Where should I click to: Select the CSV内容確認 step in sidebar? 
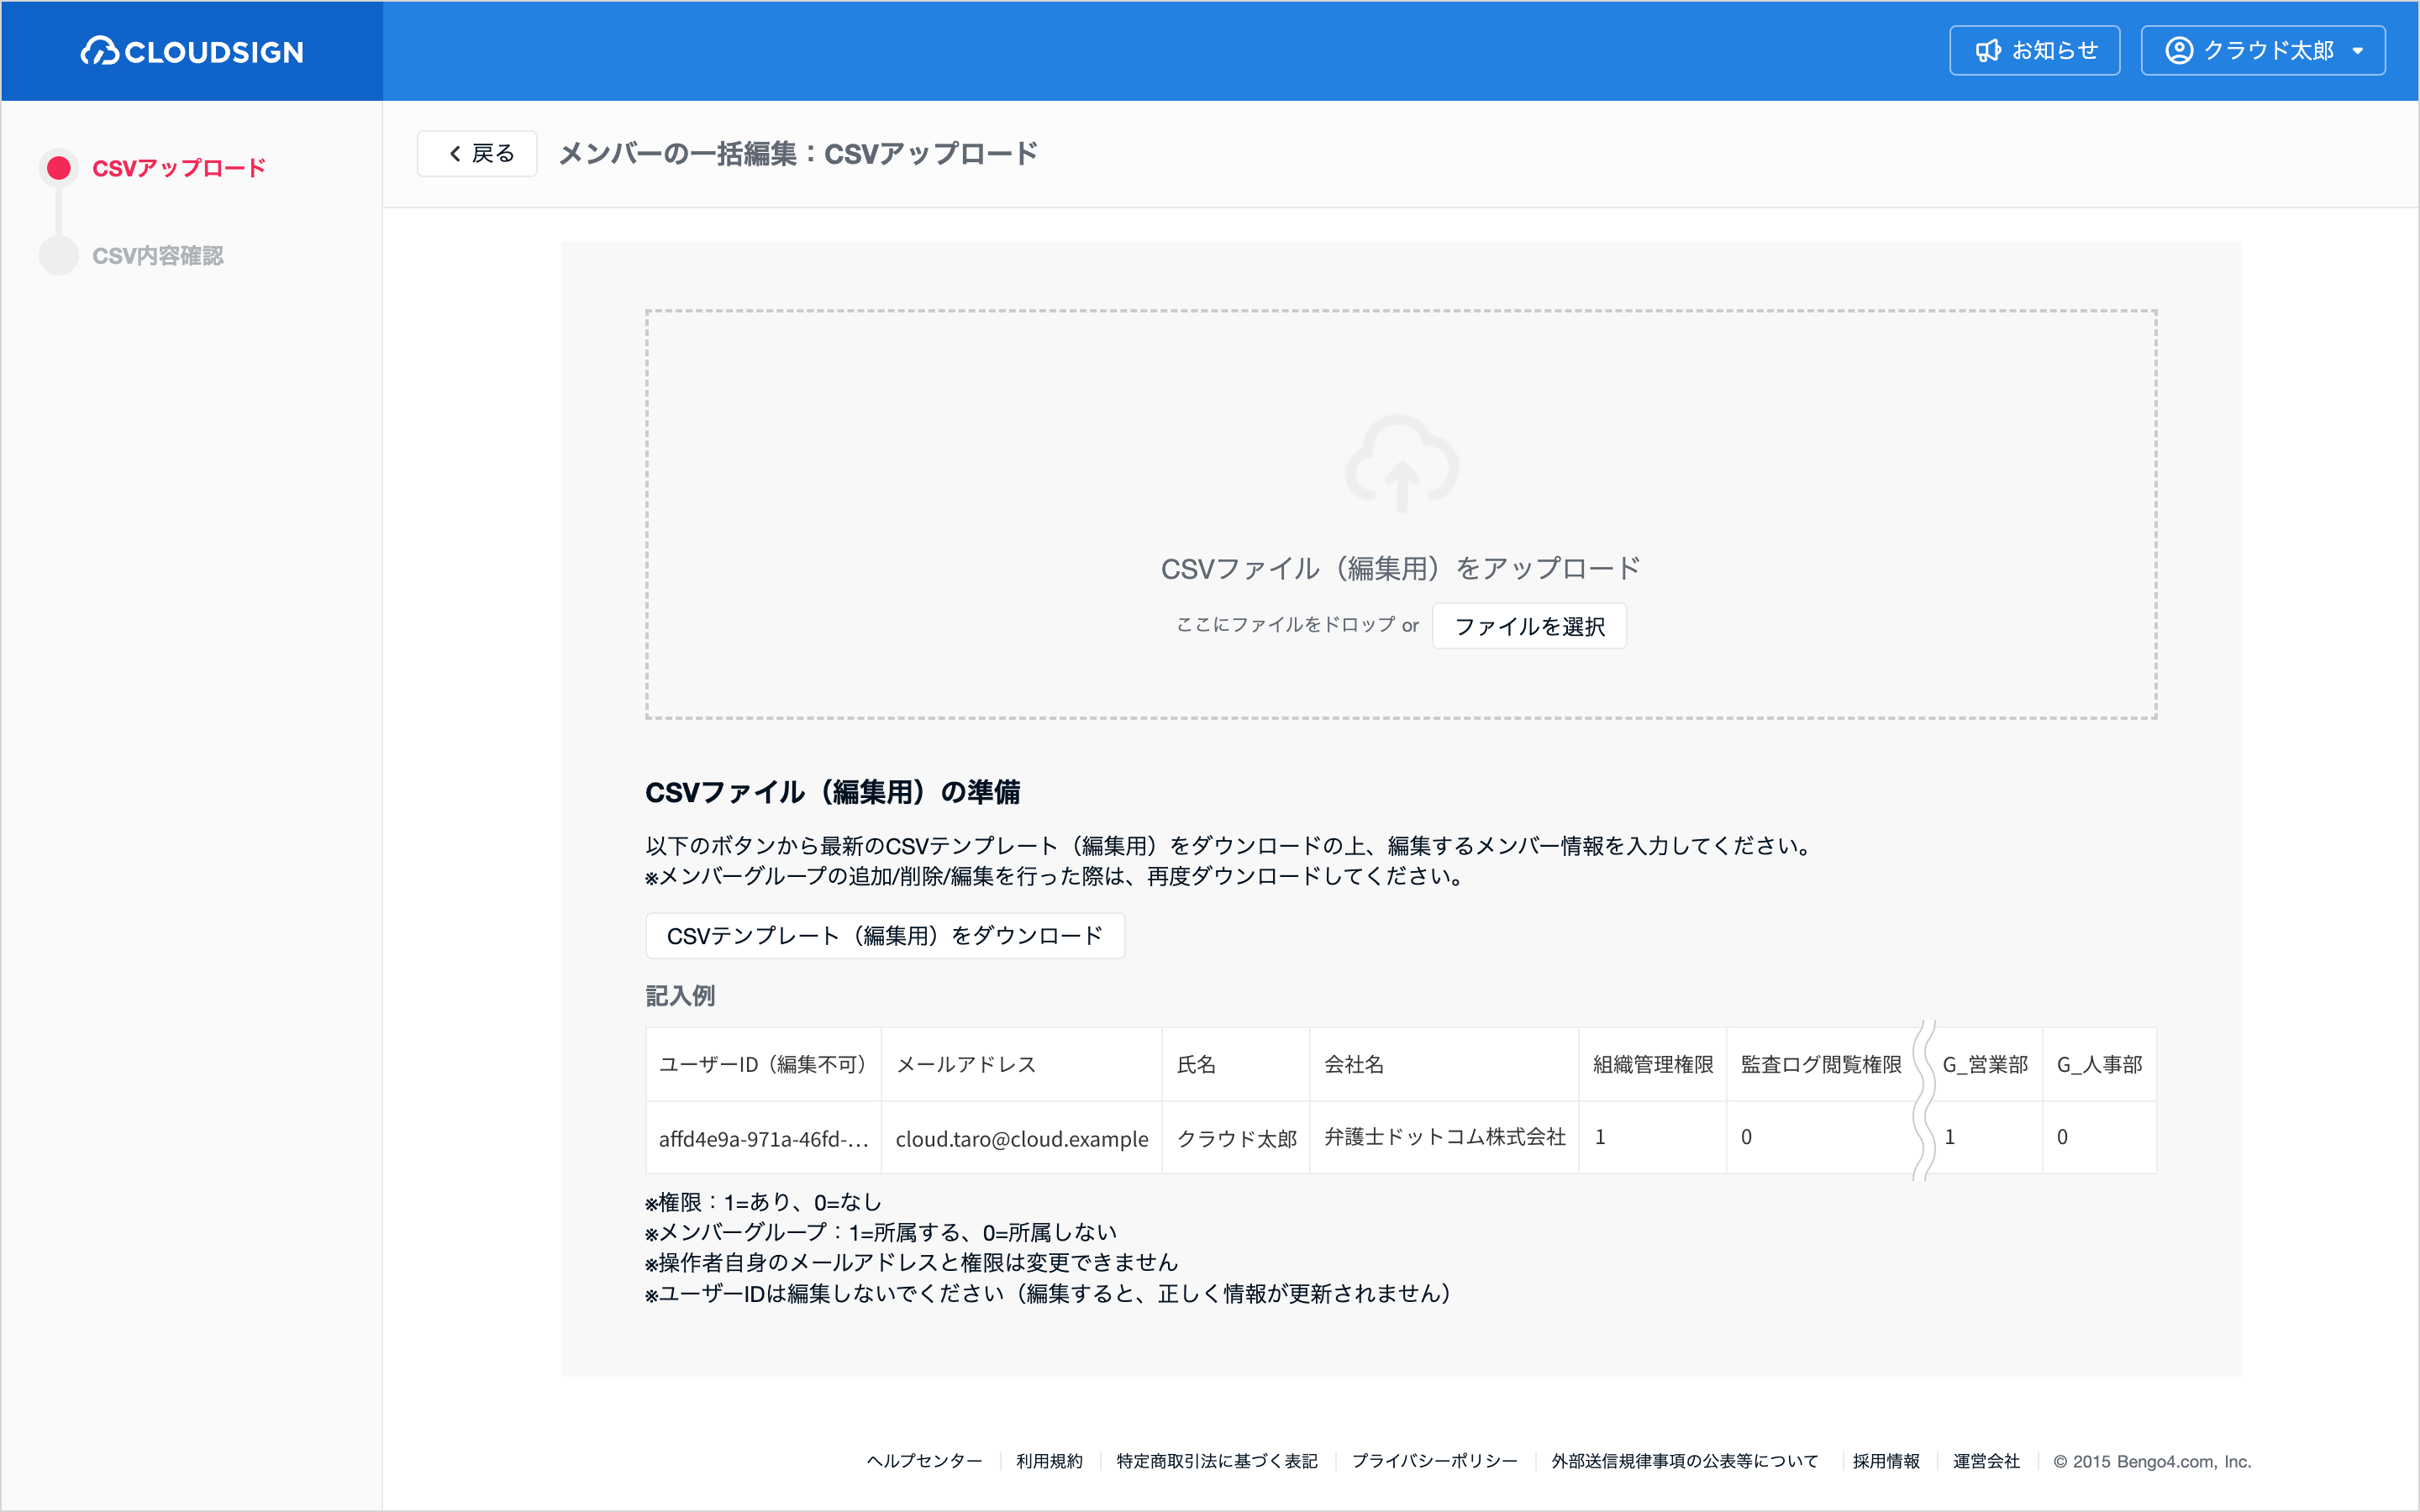click(x=158, y=256)
